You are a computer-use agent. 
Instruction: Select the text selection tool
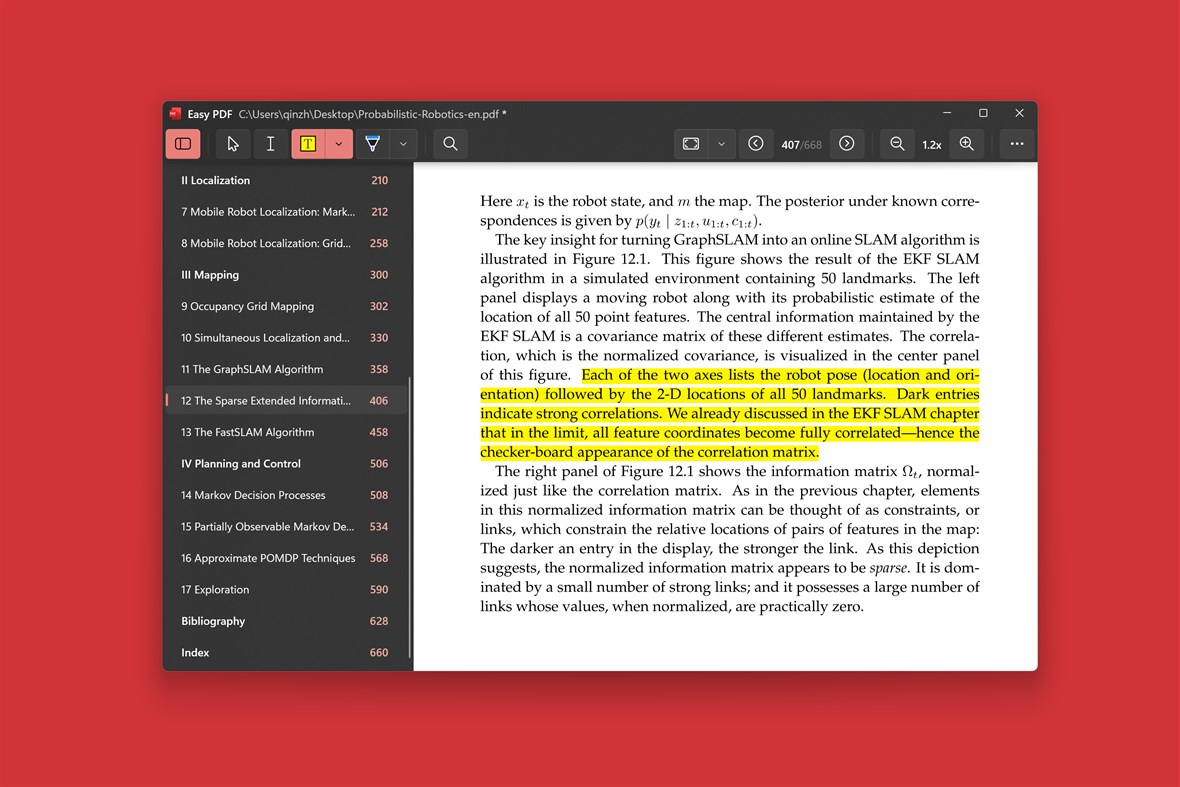coord(270,143)
